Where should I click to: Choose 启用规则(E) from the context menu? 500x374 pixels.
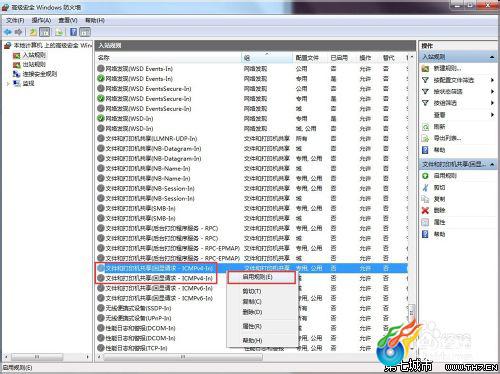tap(261, 277)
